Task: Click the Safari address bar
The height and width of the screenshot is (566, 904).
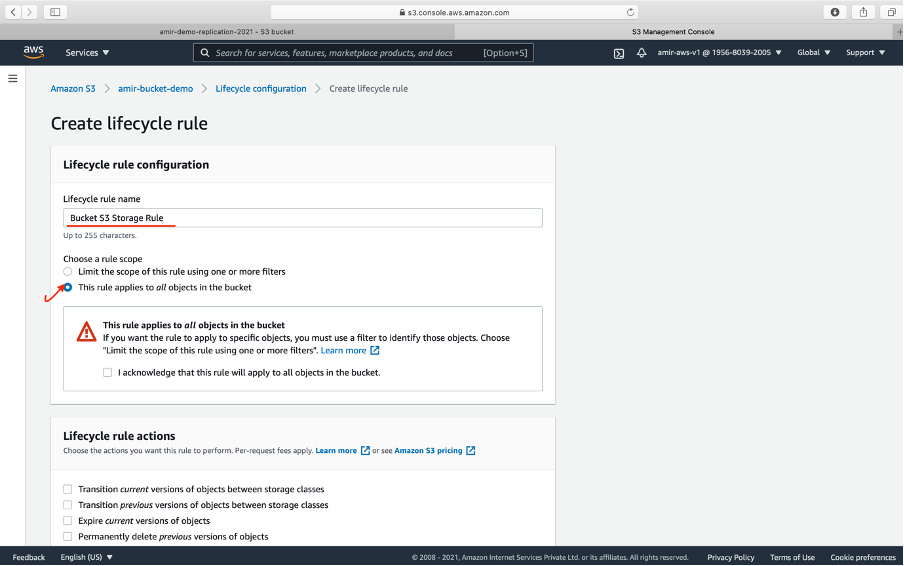Action: coord(454,12)
